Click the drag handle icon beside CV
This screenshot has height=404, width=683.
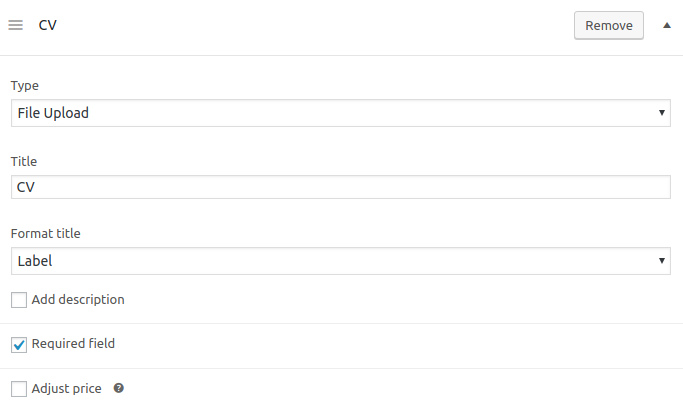pyautogui.click(x=16, y=25)
